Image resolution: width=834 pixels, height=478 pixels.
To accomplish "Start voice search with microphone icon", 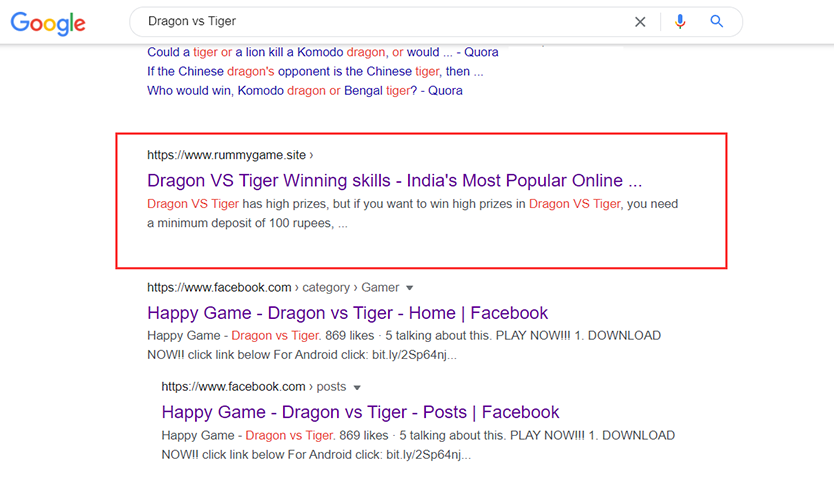I will click(x=680, y=21).
